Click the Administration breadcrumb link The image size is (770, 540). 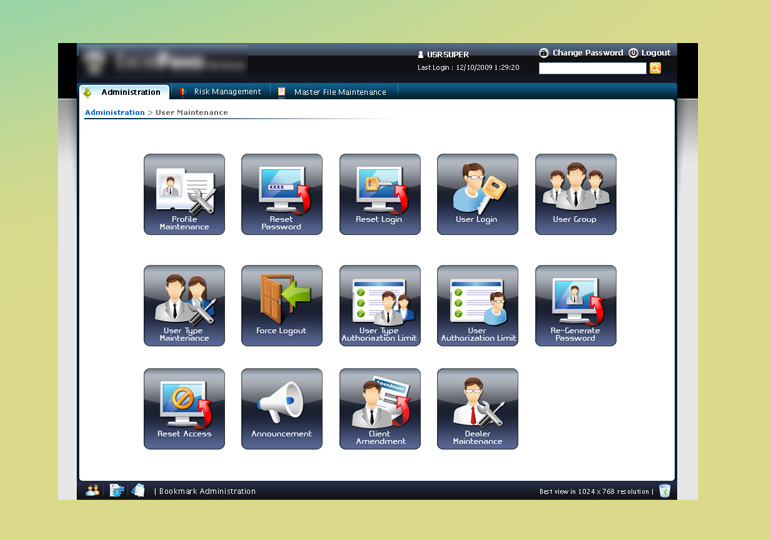click(x=114, y=113)
